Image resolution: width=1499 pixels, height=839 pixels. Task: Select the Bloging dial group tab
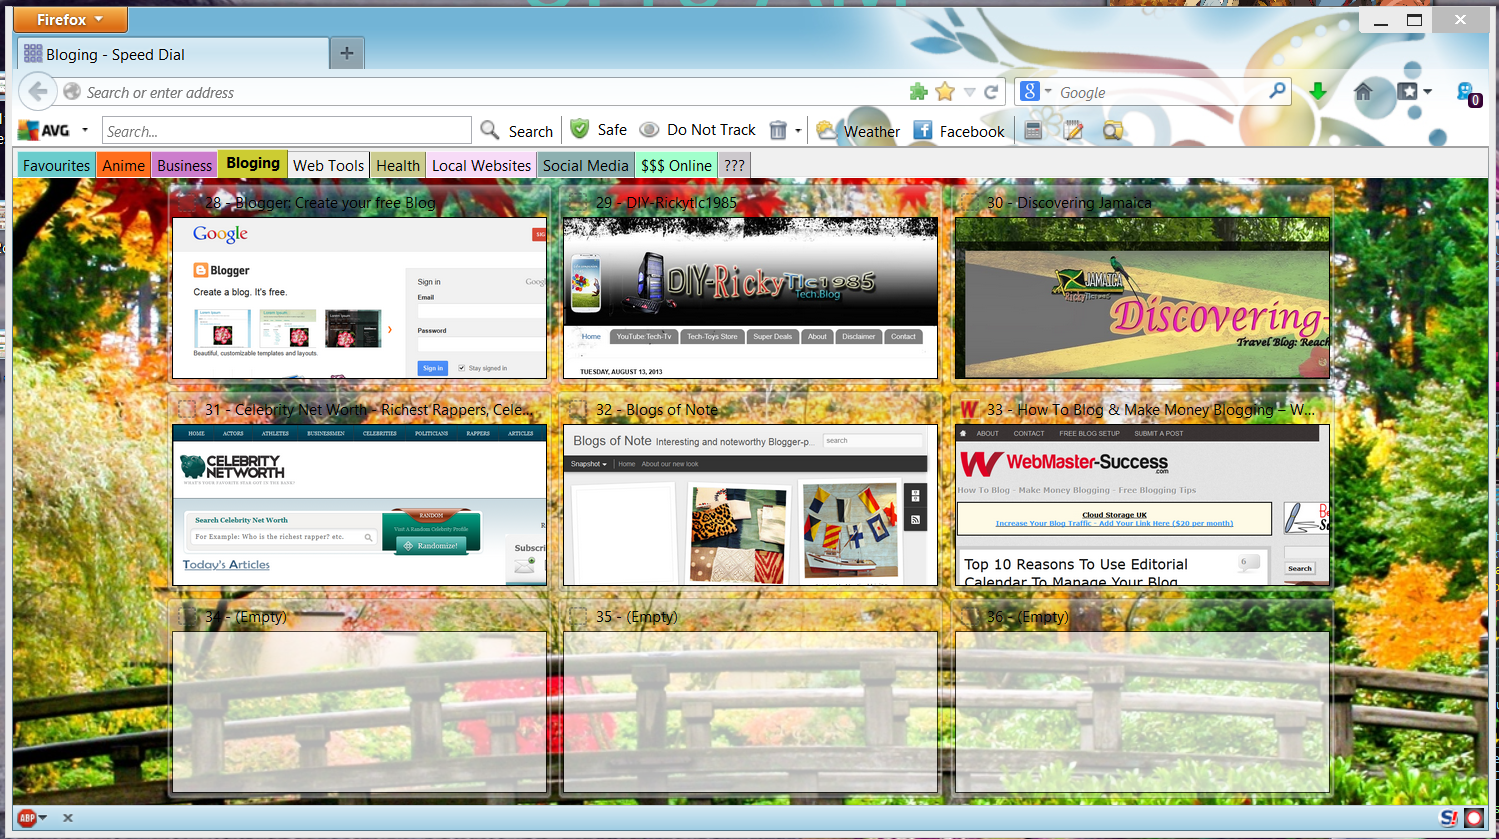coord(253,164)
